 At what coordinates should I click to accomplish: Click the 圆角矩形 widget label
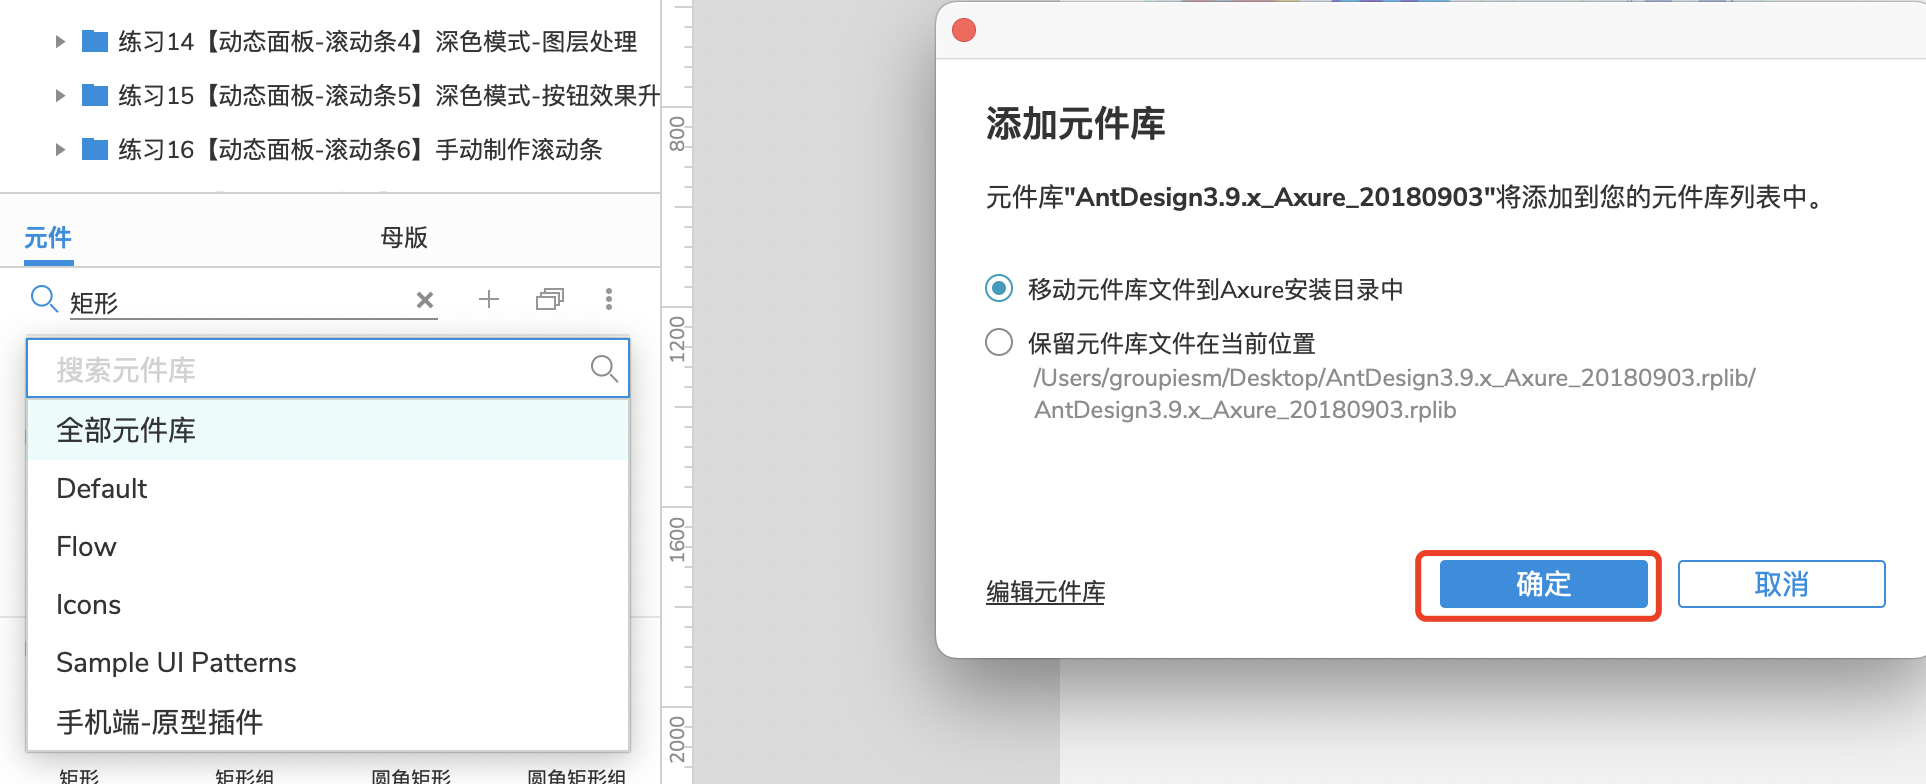[411, 776]
